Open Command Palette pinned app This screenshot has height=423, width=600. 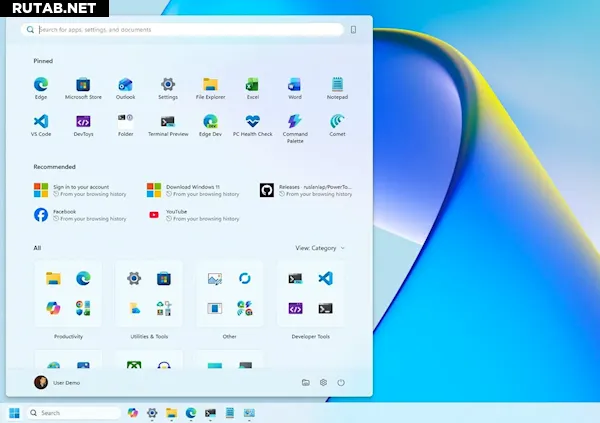[x=295, y=123]
